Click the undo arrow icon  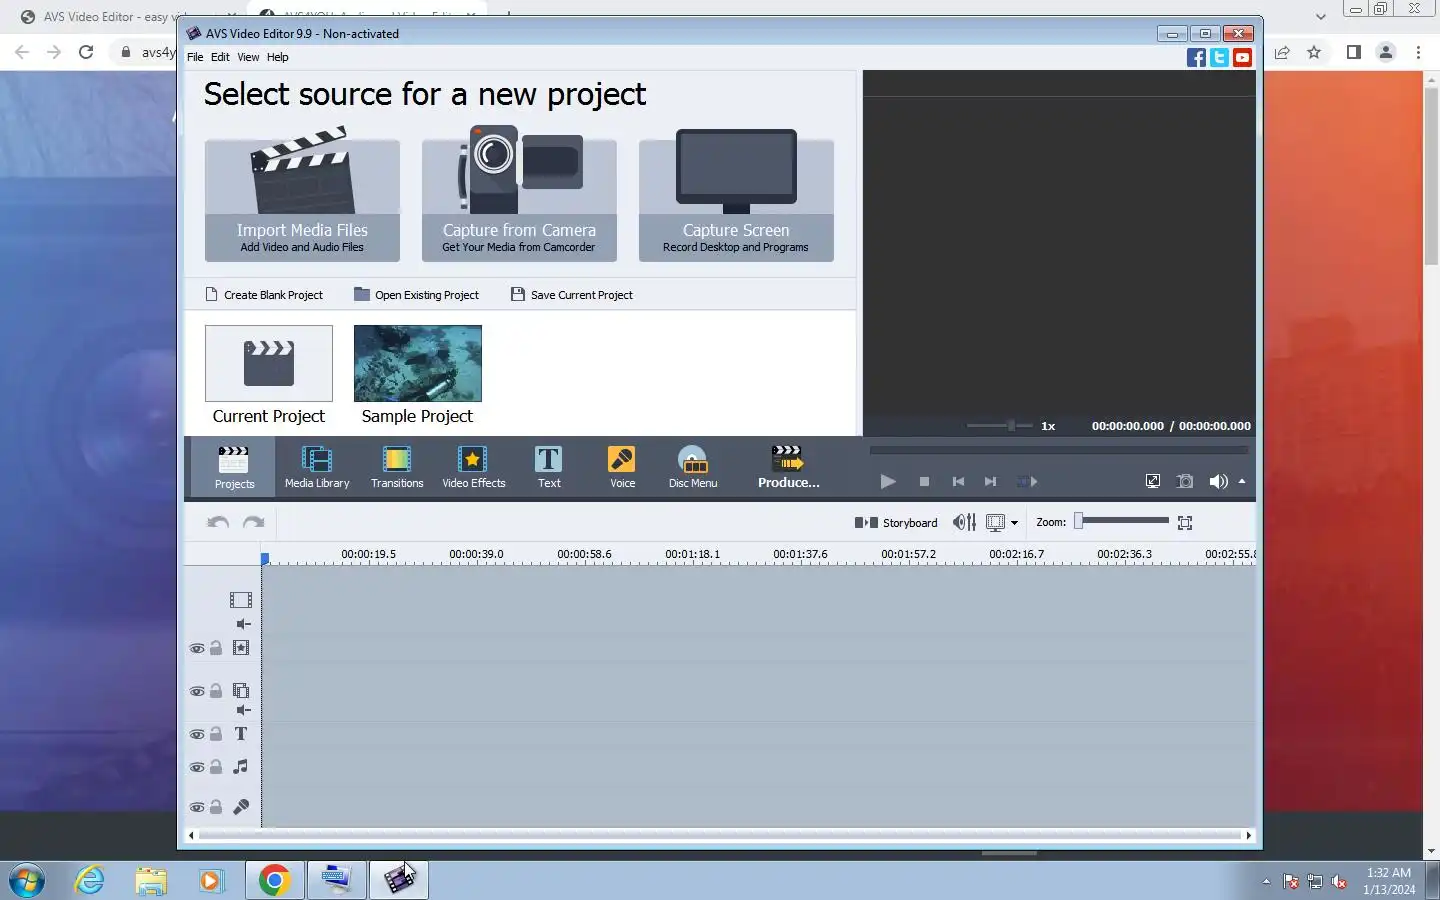pos(218,522)
